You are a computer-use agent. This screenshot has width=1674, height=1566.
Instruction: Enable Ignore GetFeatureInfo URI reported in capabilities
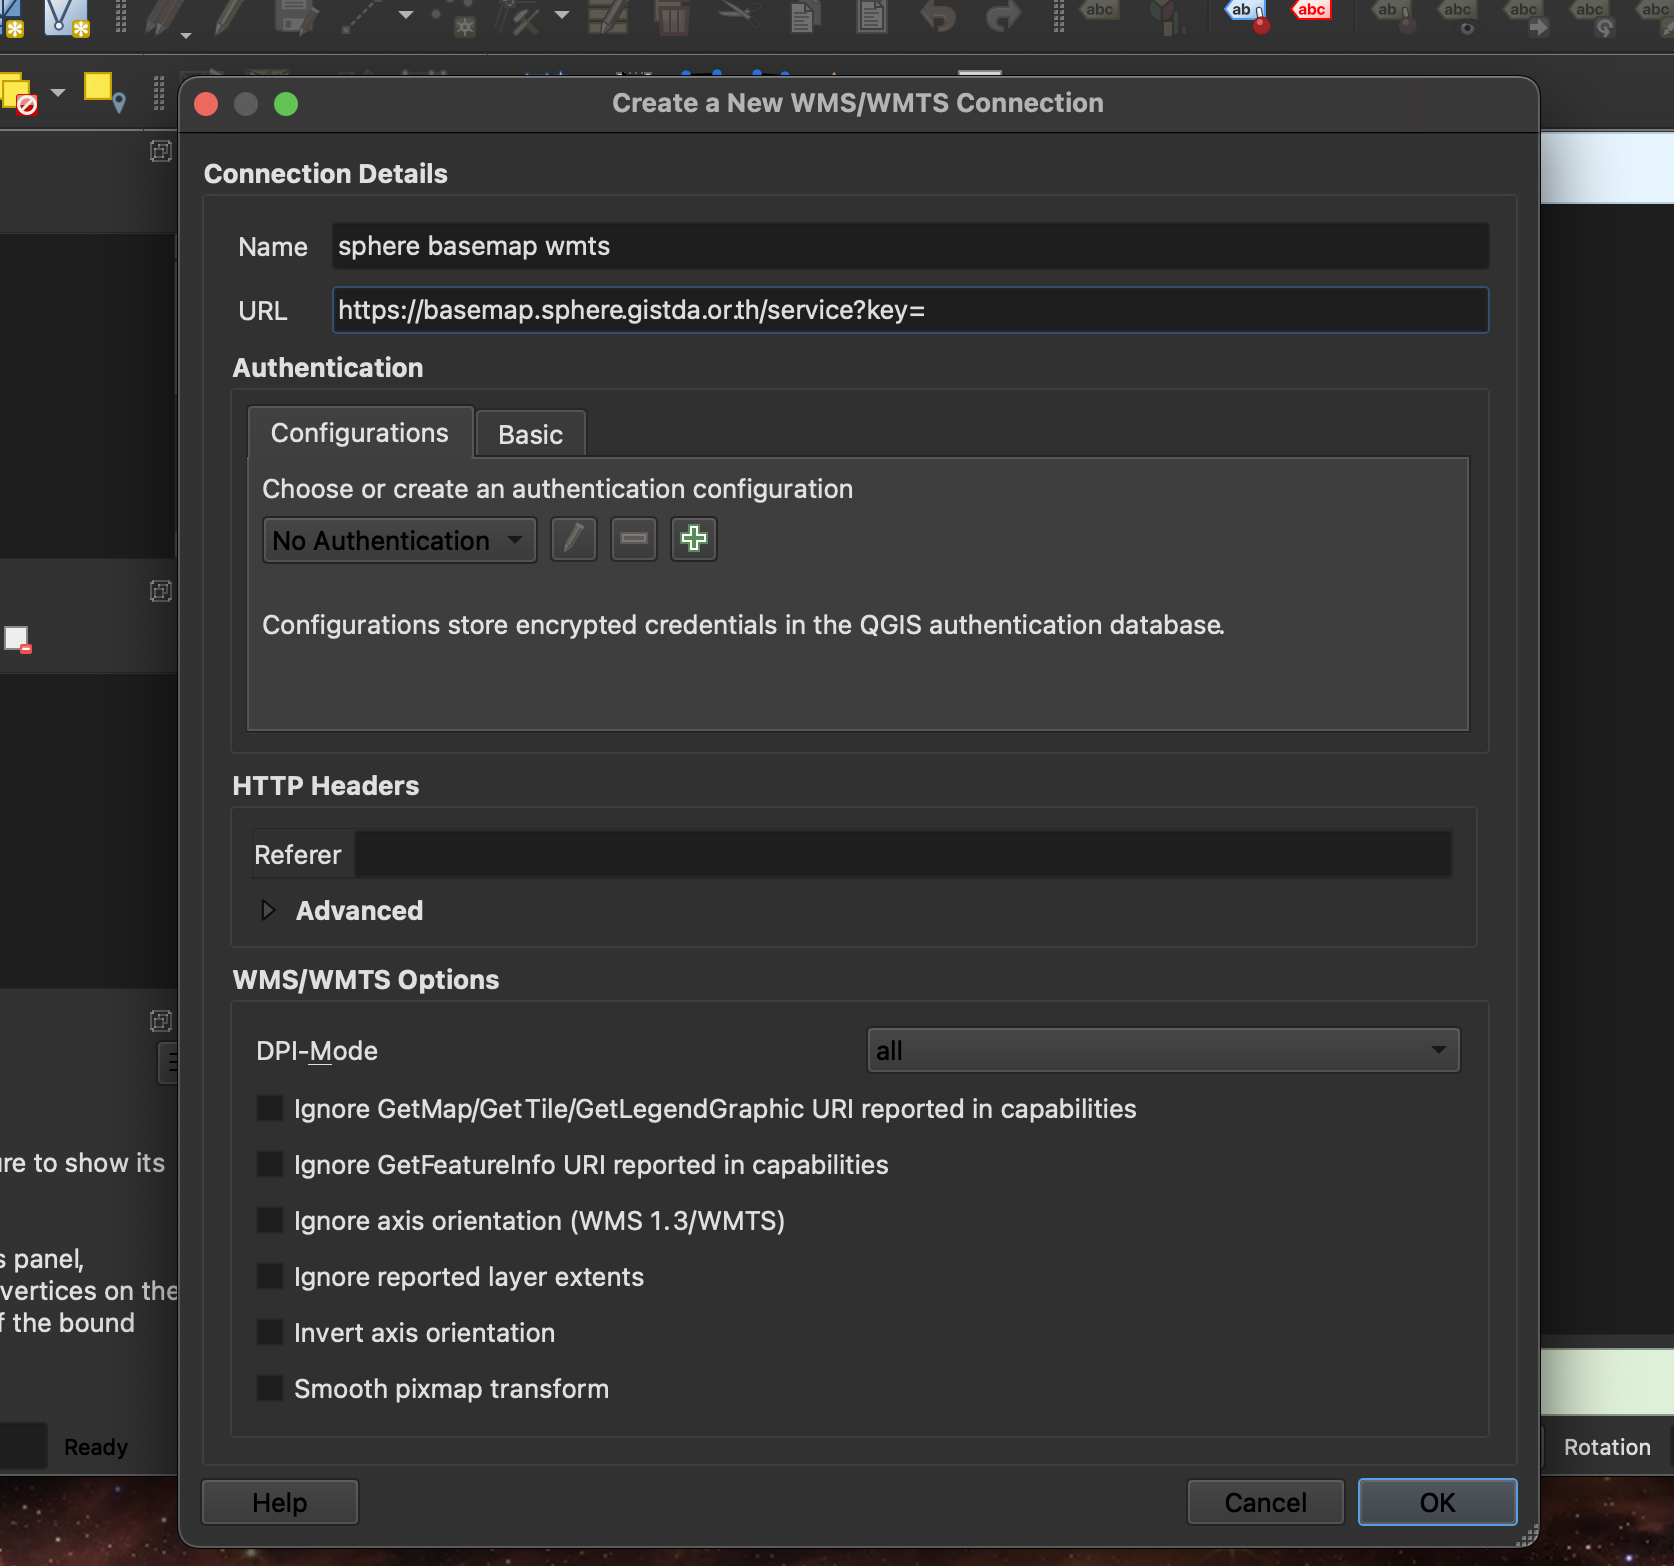click(269, 1164)
